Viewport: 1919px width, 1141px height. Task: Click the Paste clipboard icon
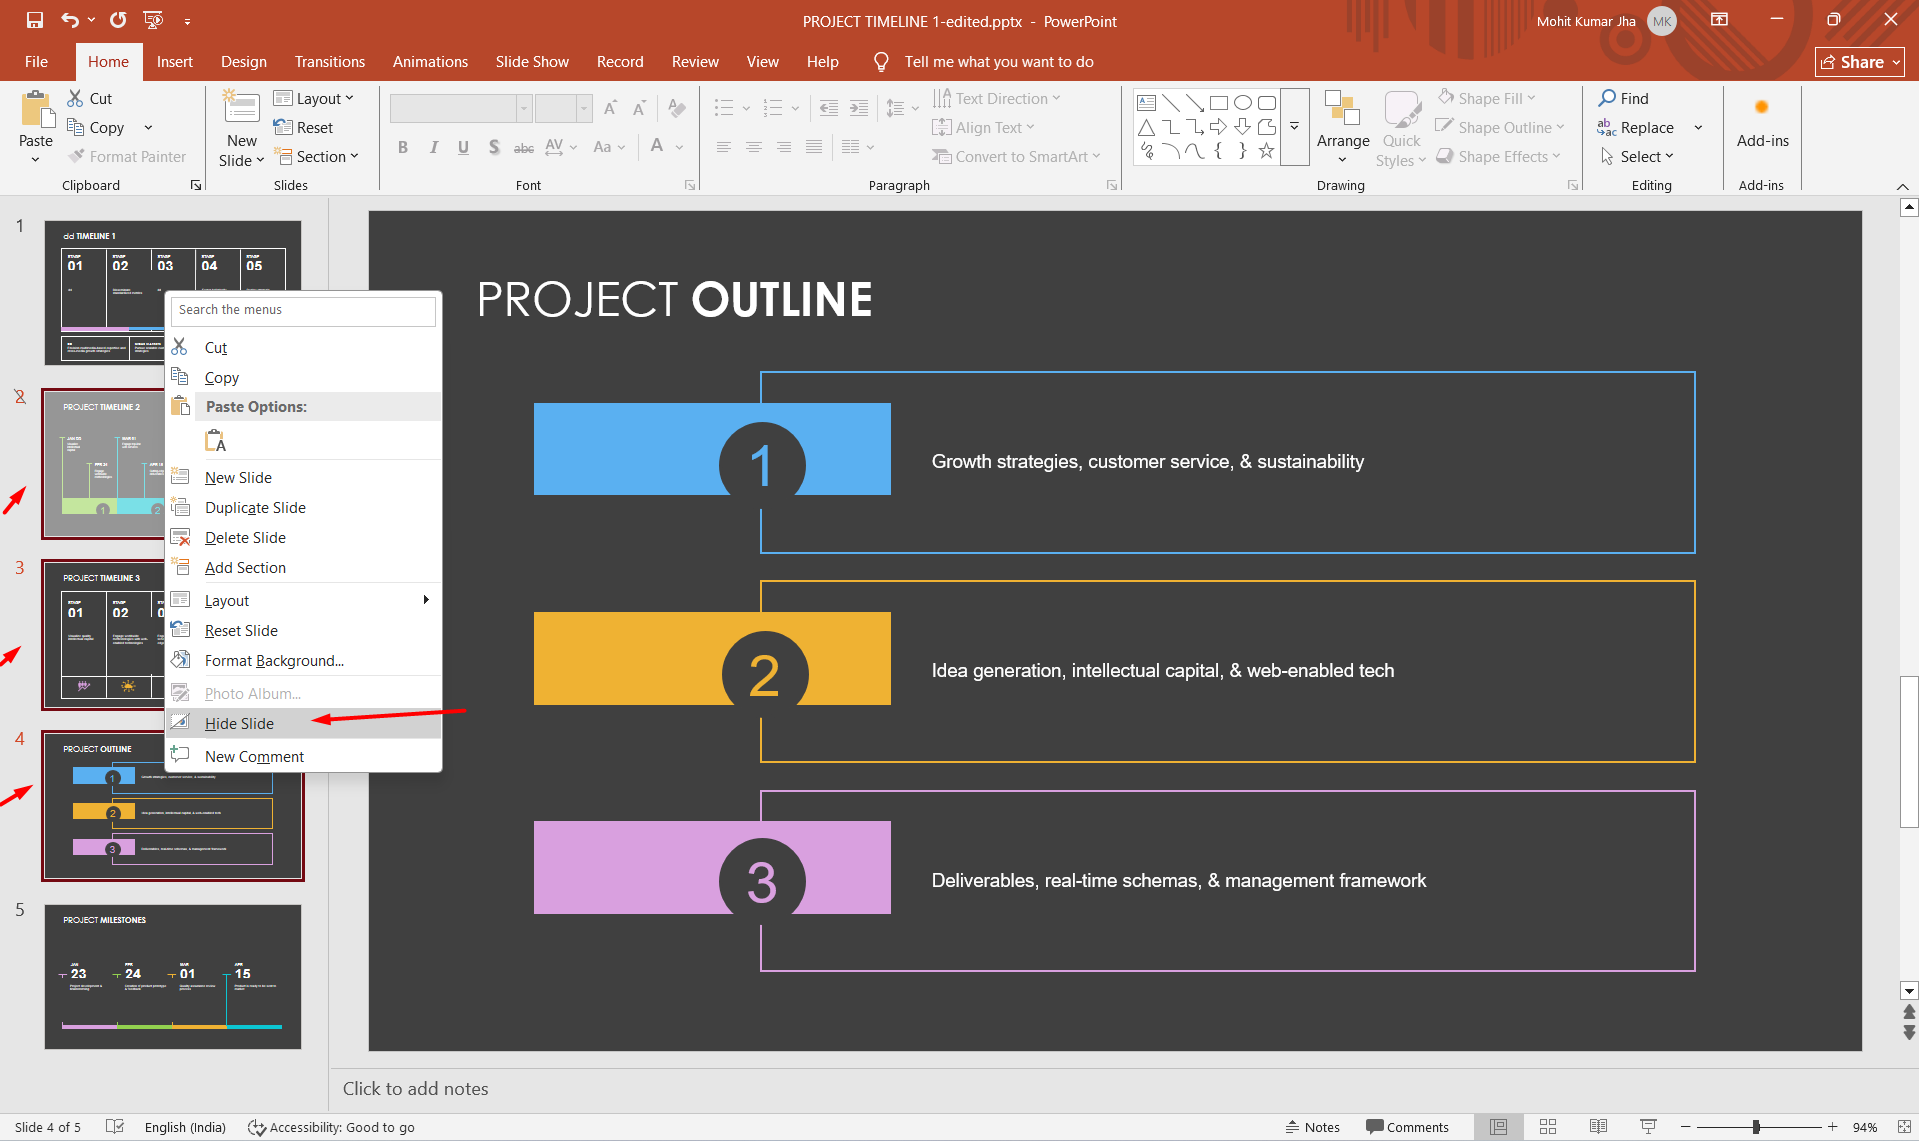tap(37, 110)
